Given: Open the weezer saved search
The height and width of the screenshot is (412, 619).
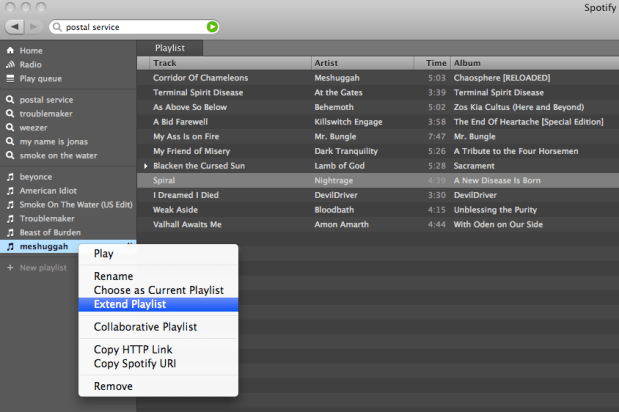Looking at the screenshot, I should coord(34,128).
